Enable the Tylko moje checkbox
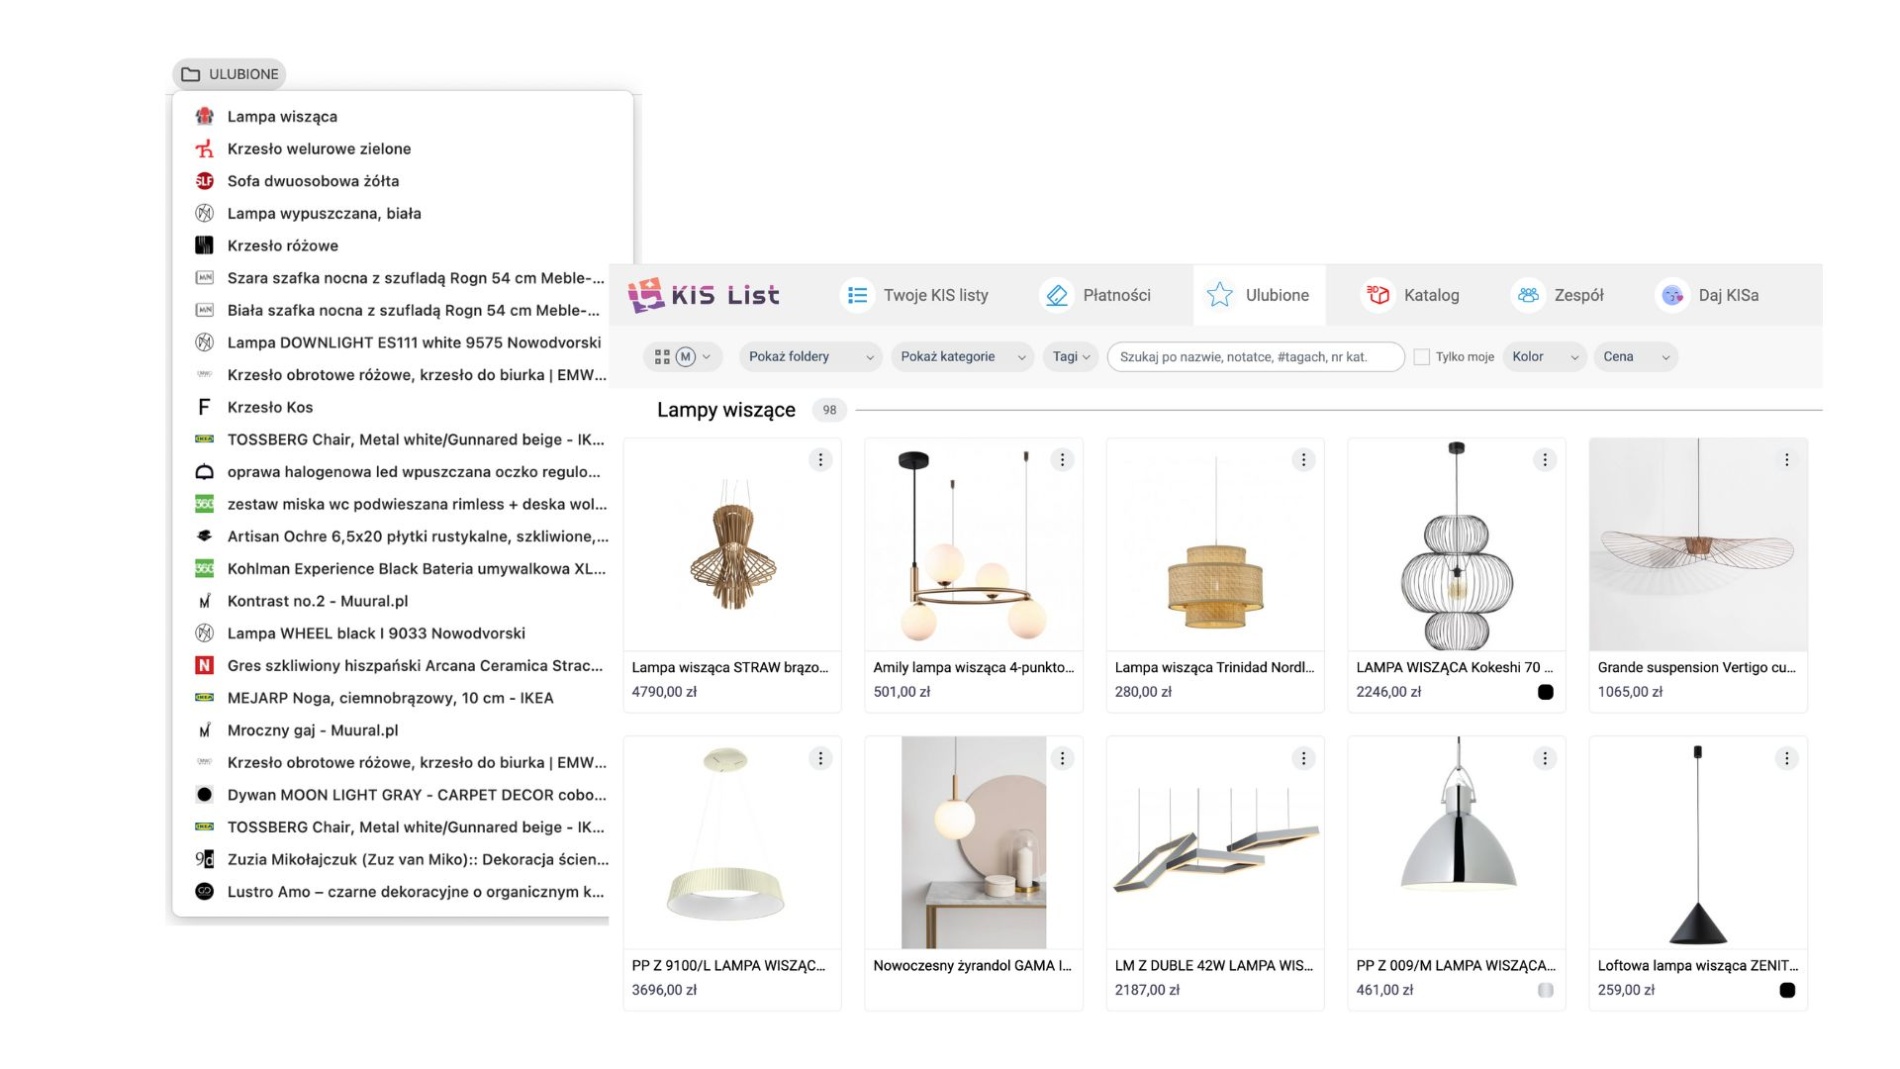The height and width of the screenshot is (1069, 1900). click(1421, 357)
